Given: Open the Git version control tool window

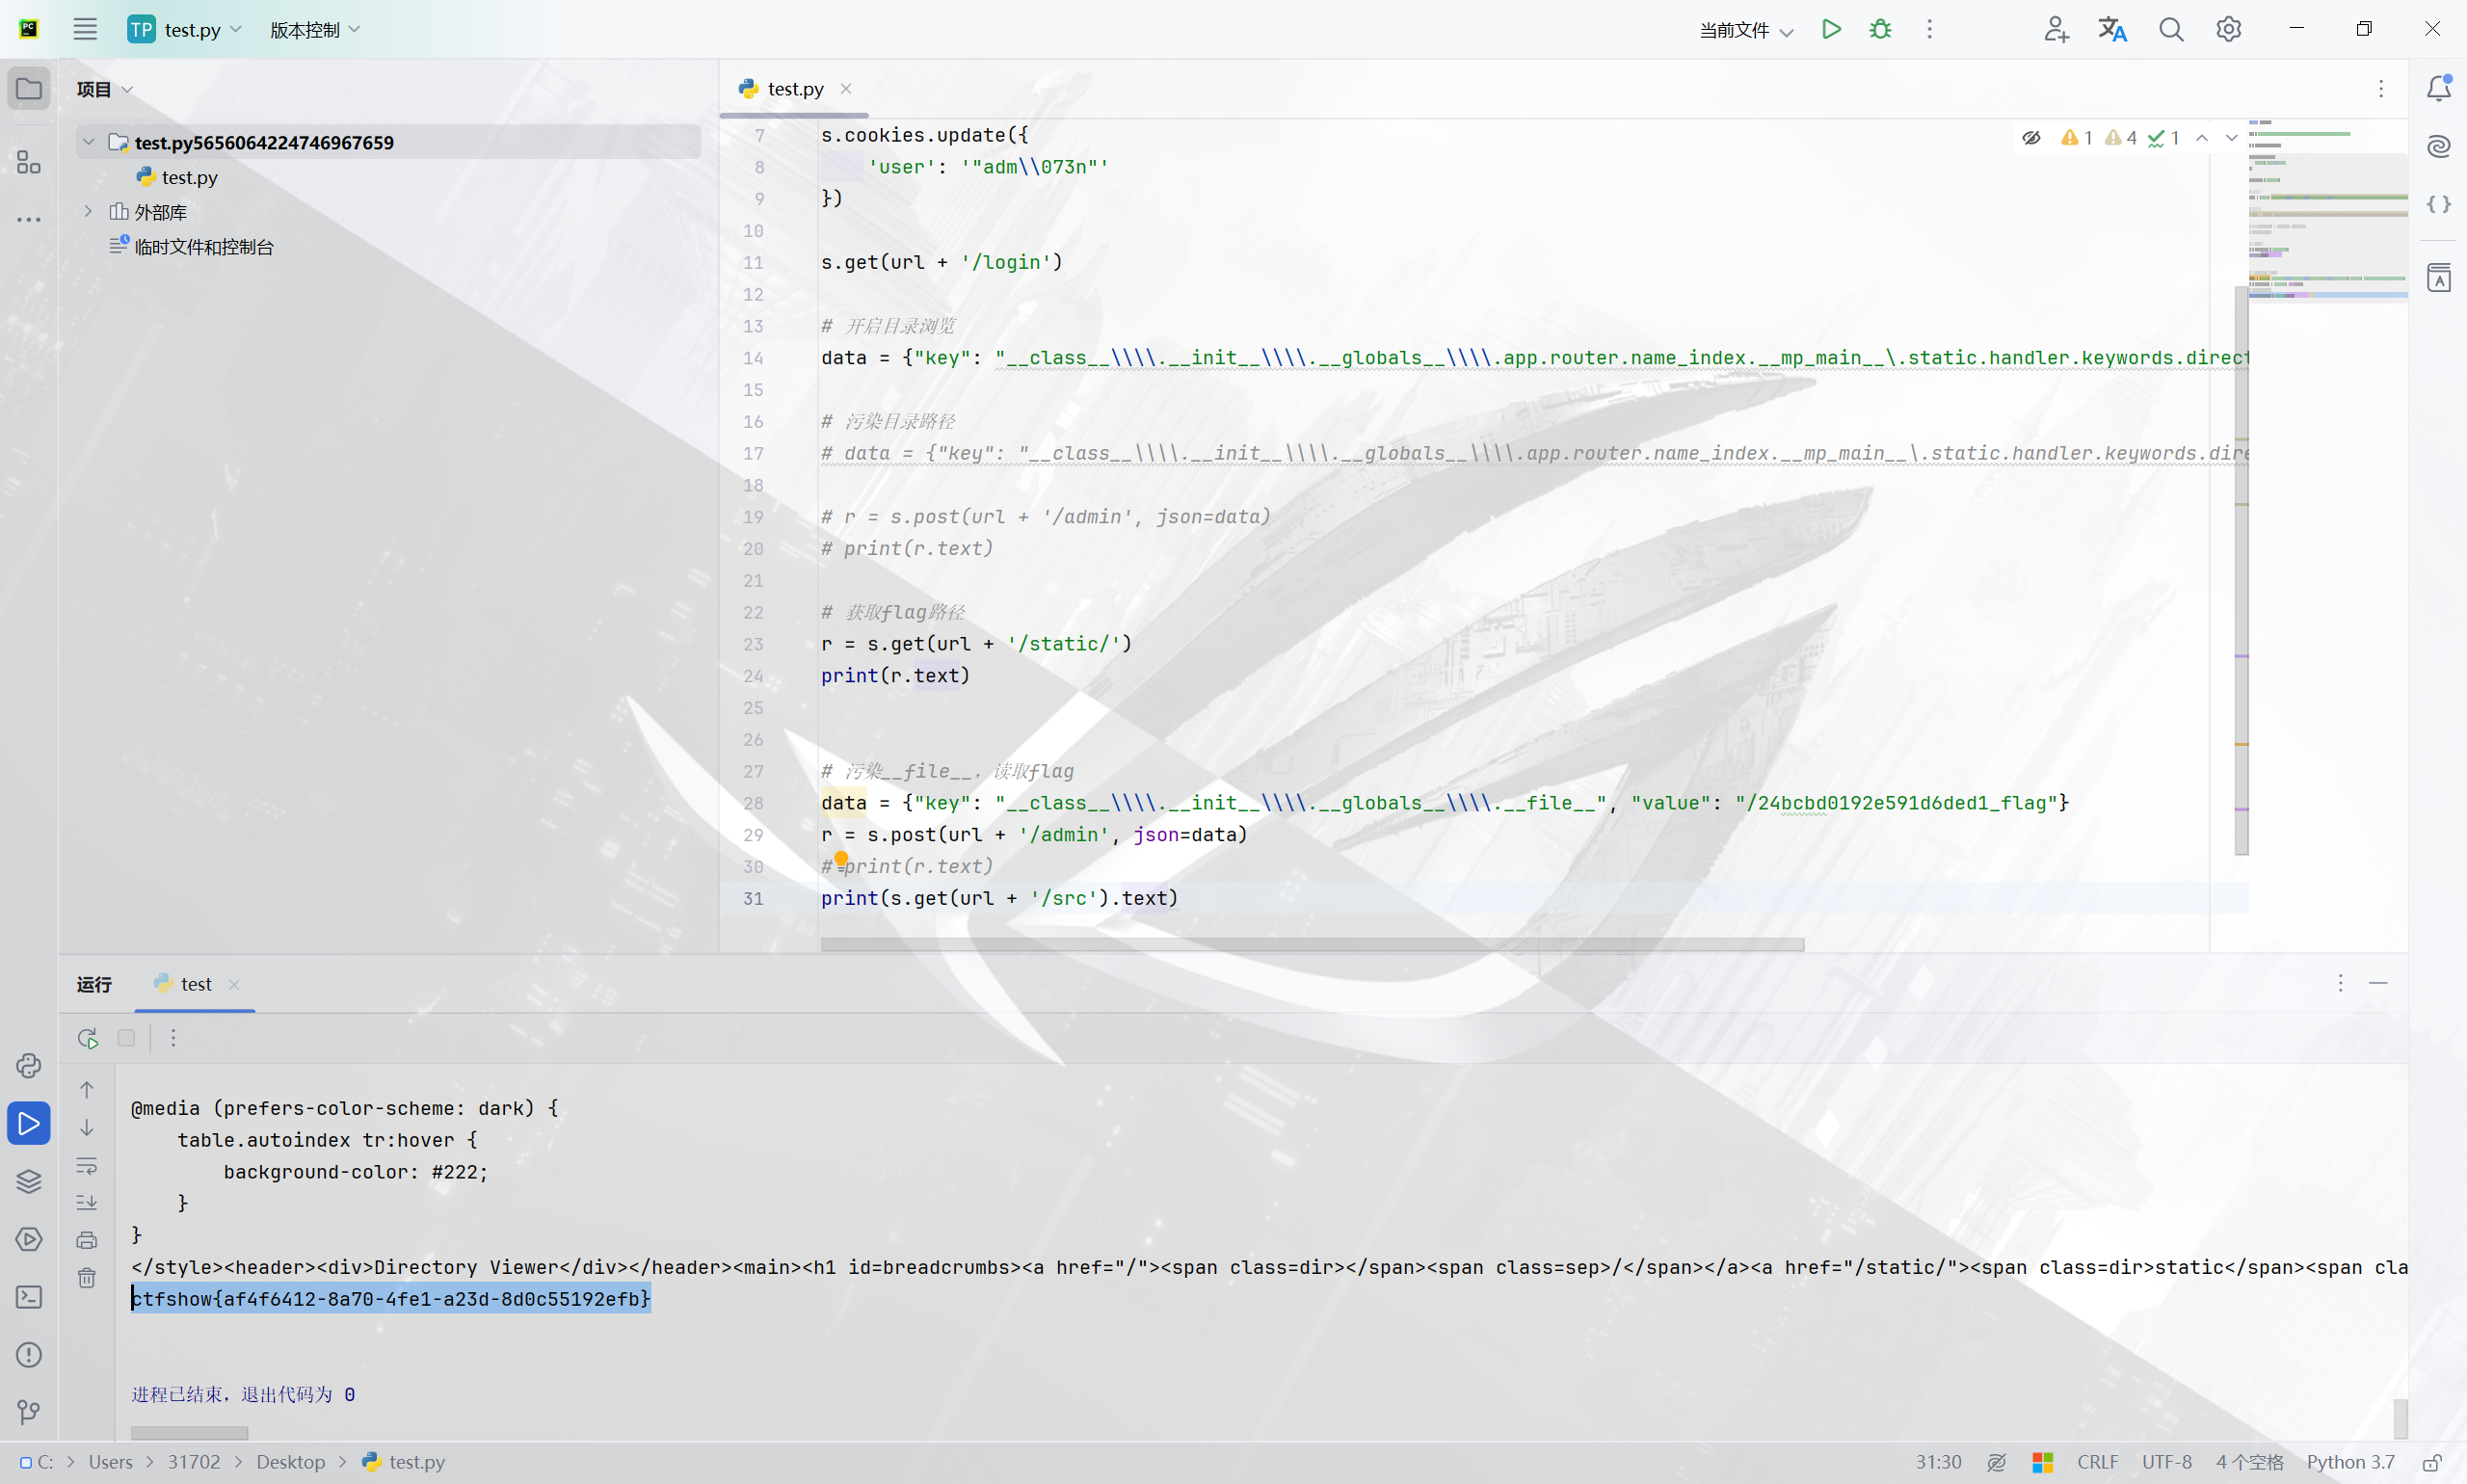Looking at the screenshot, I should 29,1412.
